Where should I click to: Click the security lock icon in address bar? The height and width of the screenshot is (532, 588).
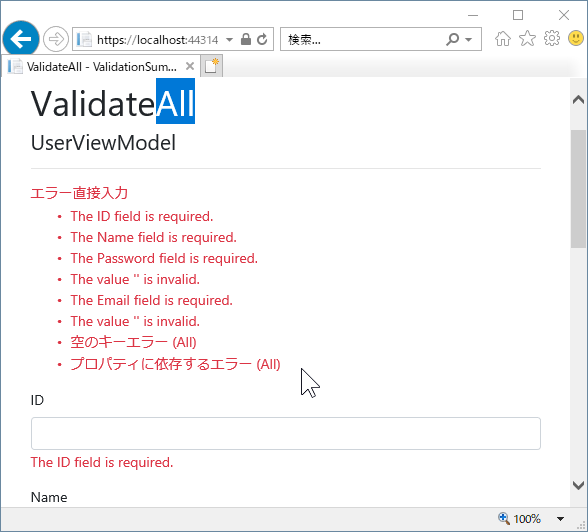pyautogui.click(x=246, y=39)
